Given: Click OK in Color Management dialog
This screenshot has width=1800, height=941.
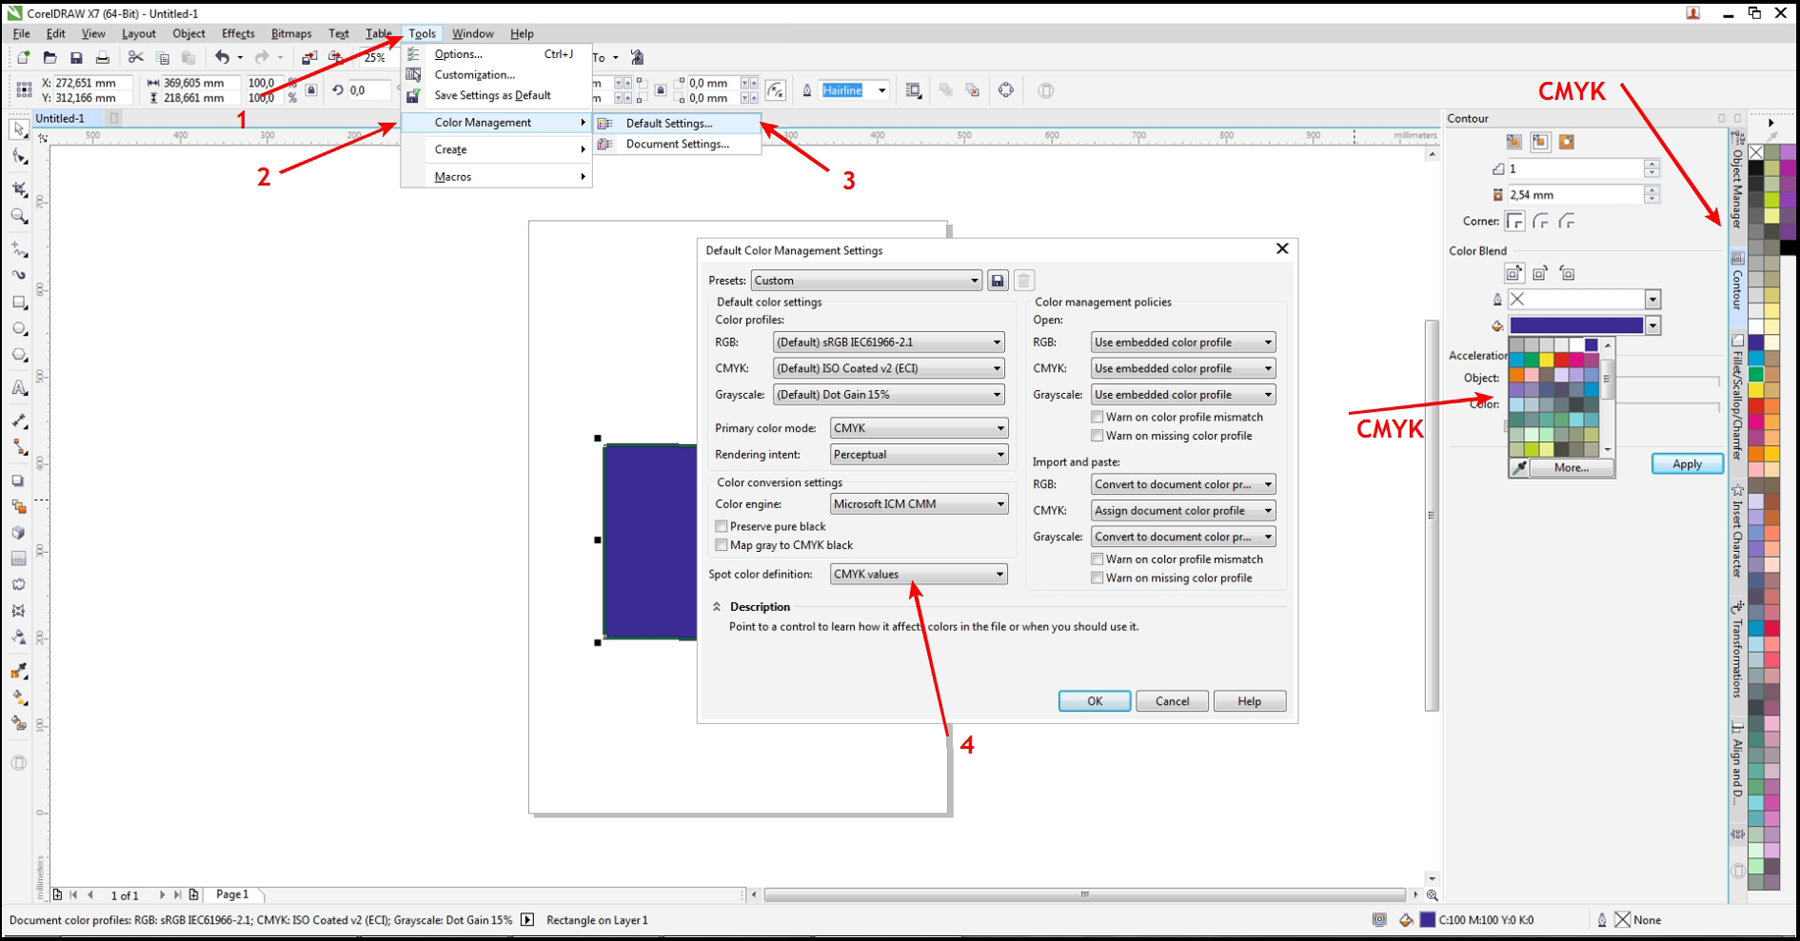Looking at the screenshot, I should coord(1094,701).
